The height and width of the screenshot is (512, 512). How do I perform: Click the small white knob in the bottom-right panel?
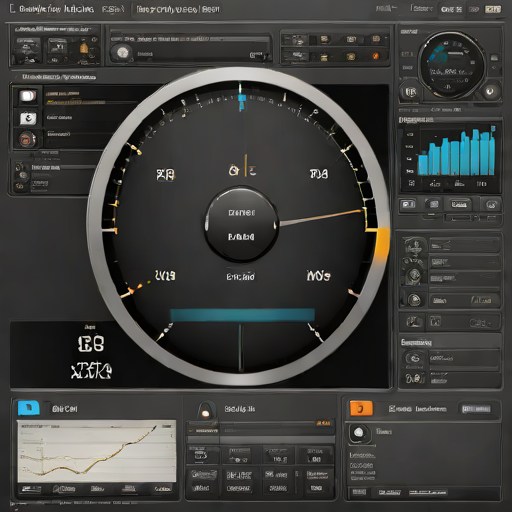pyautogui.click(x=359, y=432)
